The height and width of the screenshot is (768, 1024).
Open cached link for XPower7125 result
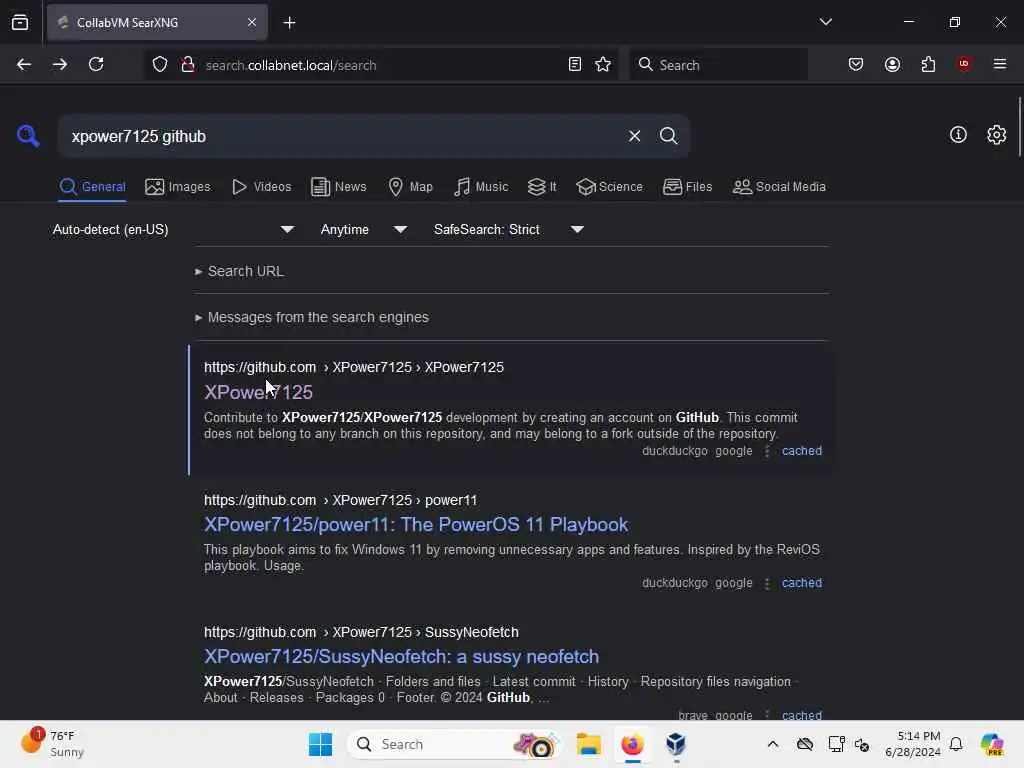(801, 451)
